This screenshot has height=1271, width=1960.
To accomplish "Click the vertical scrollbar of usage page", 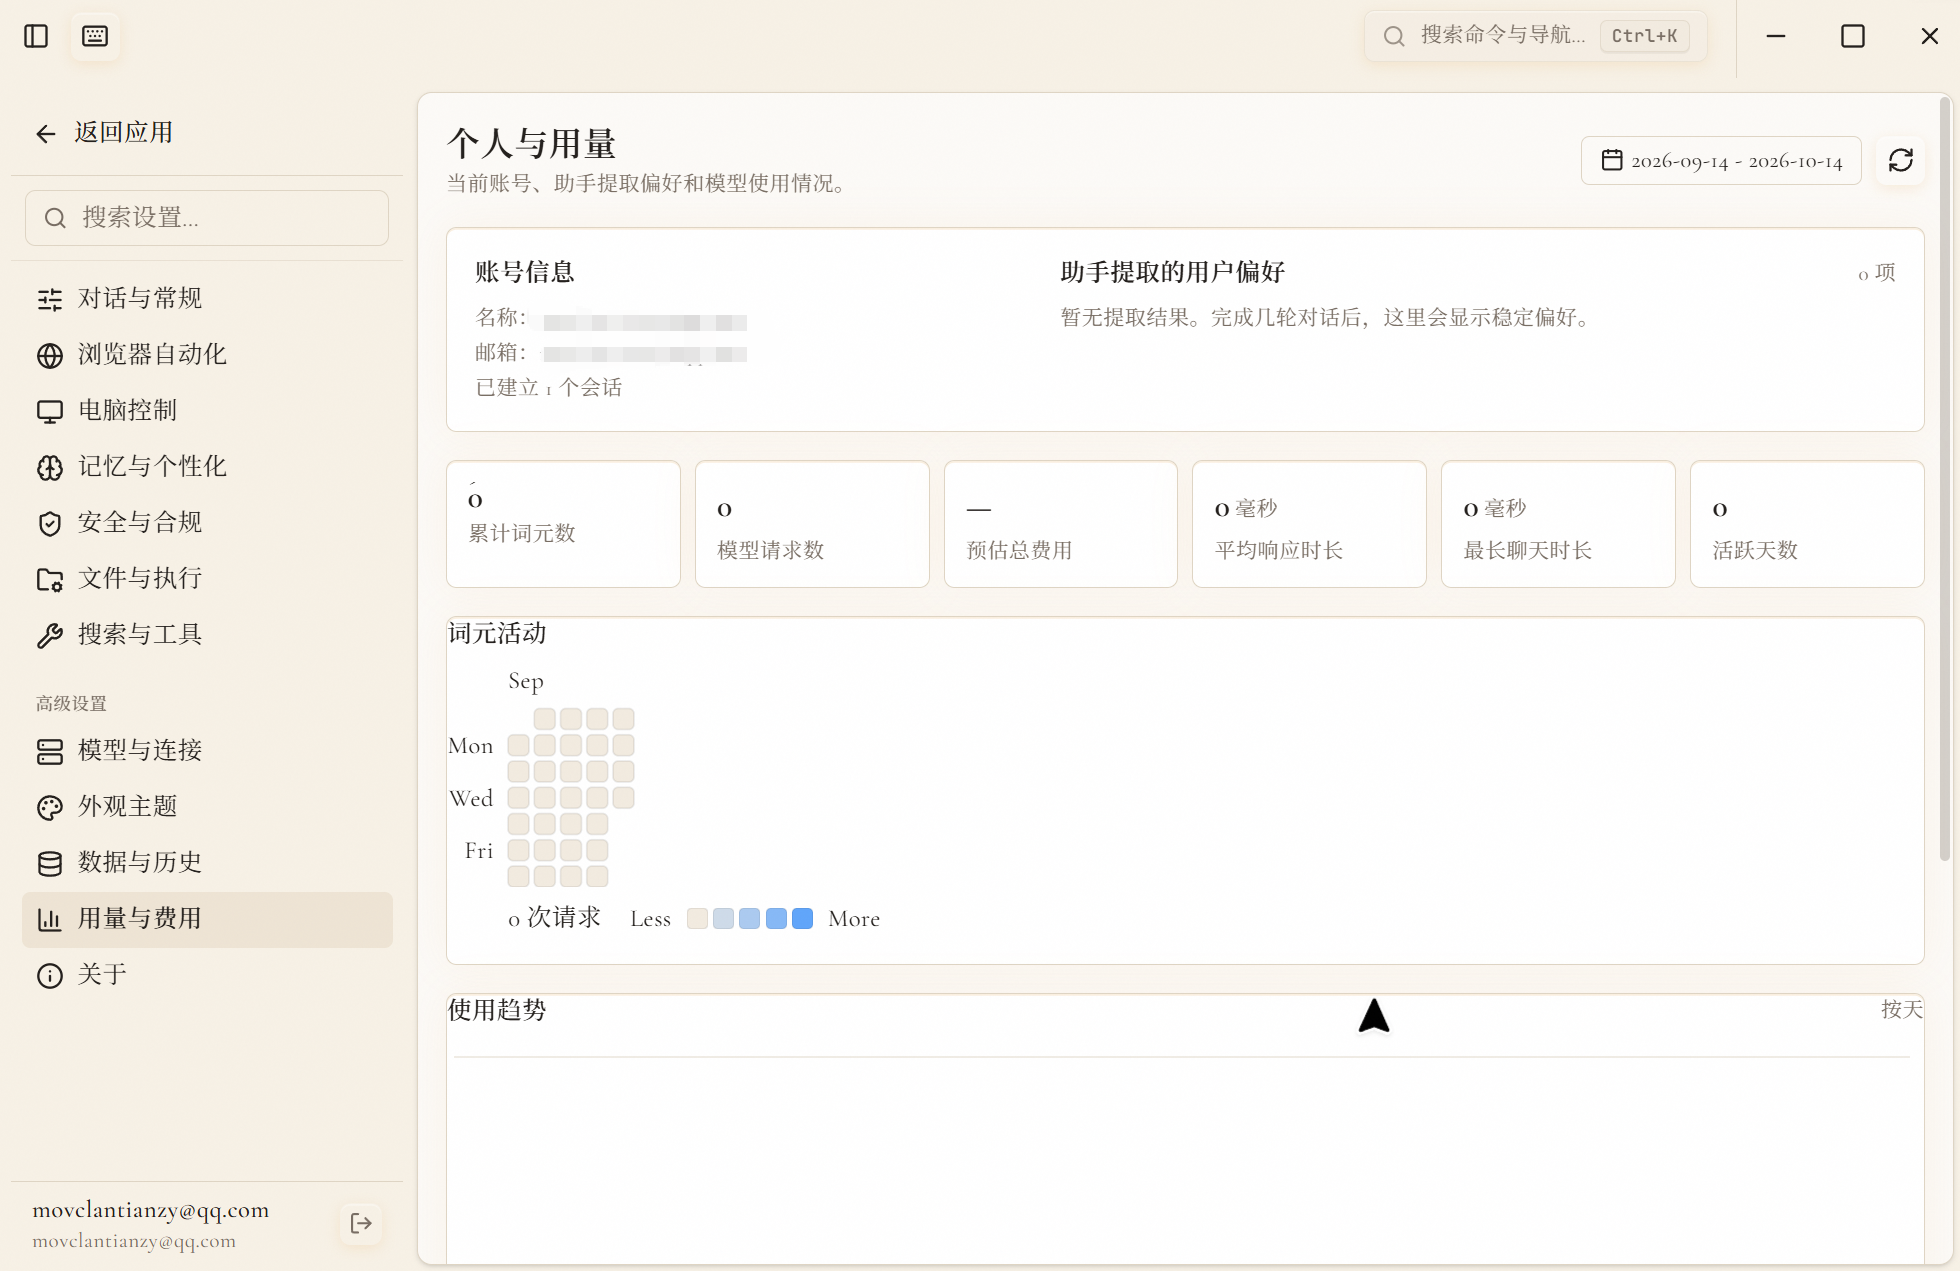I will [x=1944, y=478].
